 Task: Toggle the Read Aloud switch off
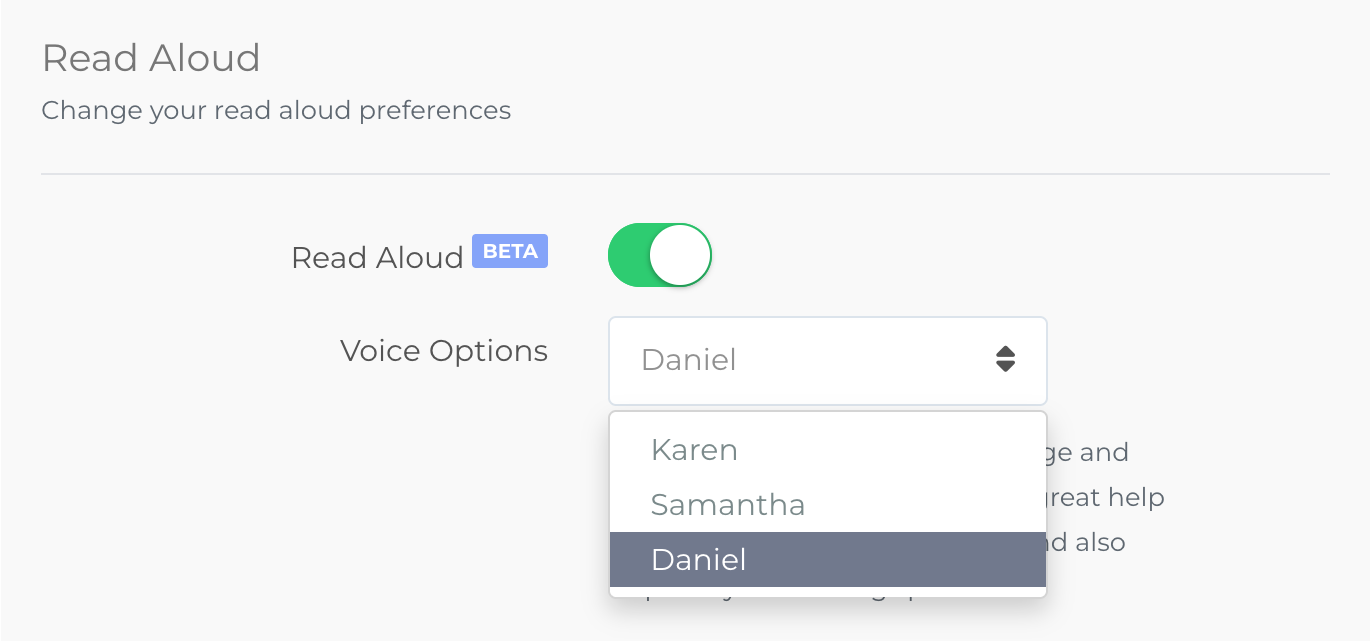[659, 255]
